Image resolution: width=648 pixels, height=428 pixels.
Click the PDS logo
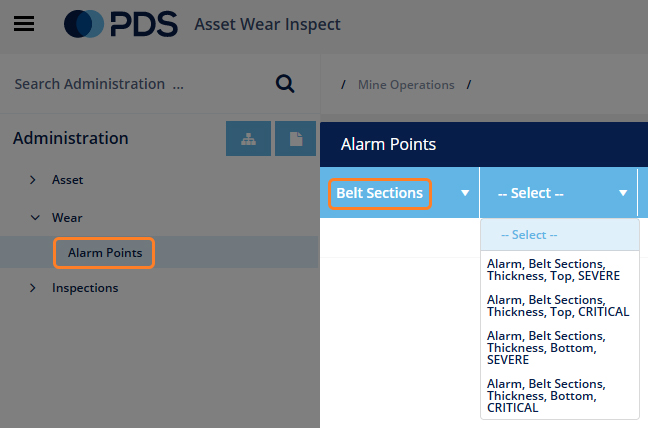(121, 24)
